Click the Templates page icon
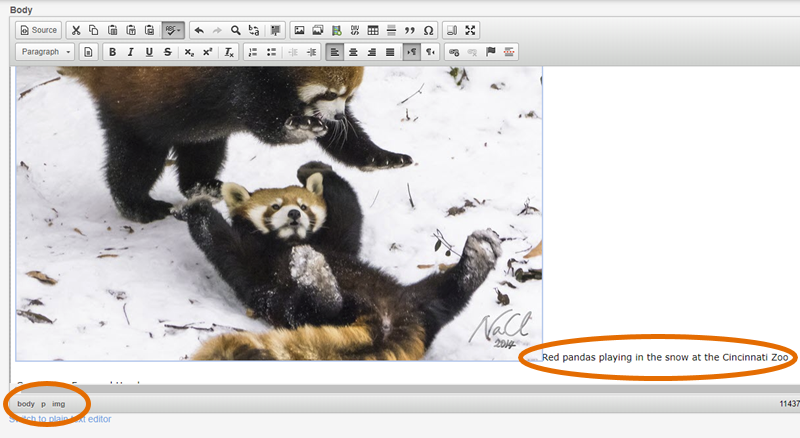The height and width of the screenshot is (438, 800). (88, 52)
